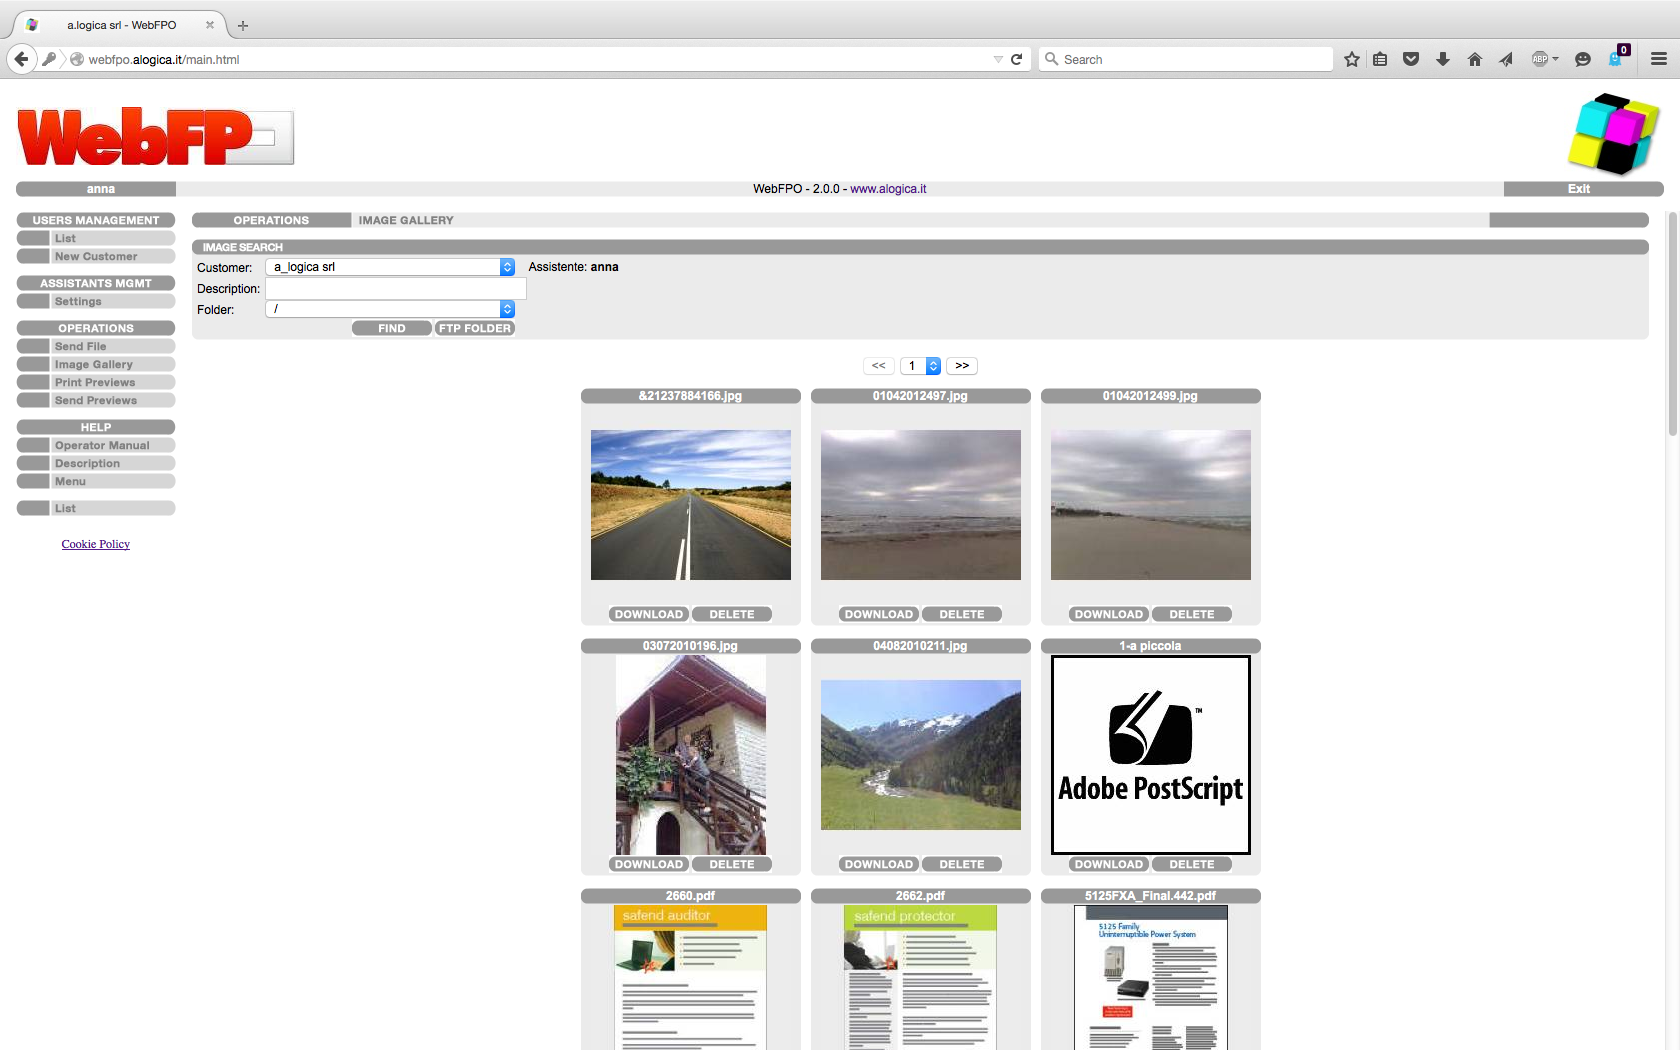Click the FIND button
The width and height of the screenshot is (1680, 1050).
[392, 328]
